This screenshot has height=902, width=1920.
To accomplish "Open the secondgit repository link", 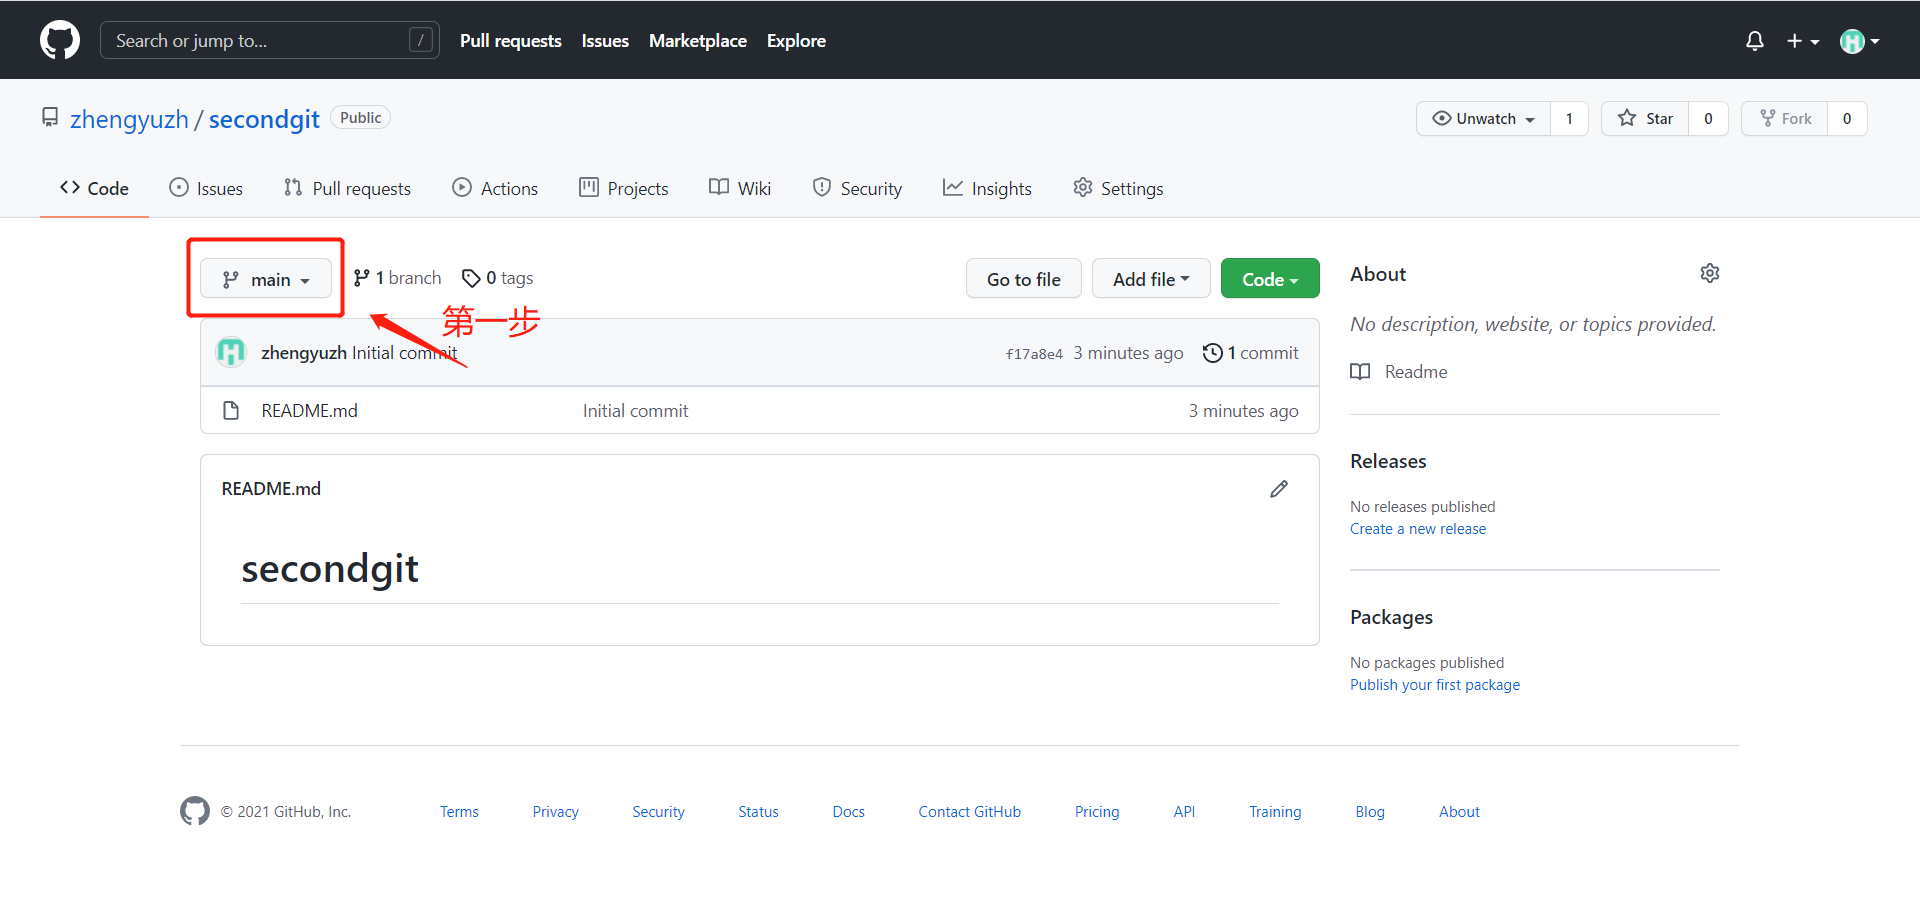I will (264, 119).
